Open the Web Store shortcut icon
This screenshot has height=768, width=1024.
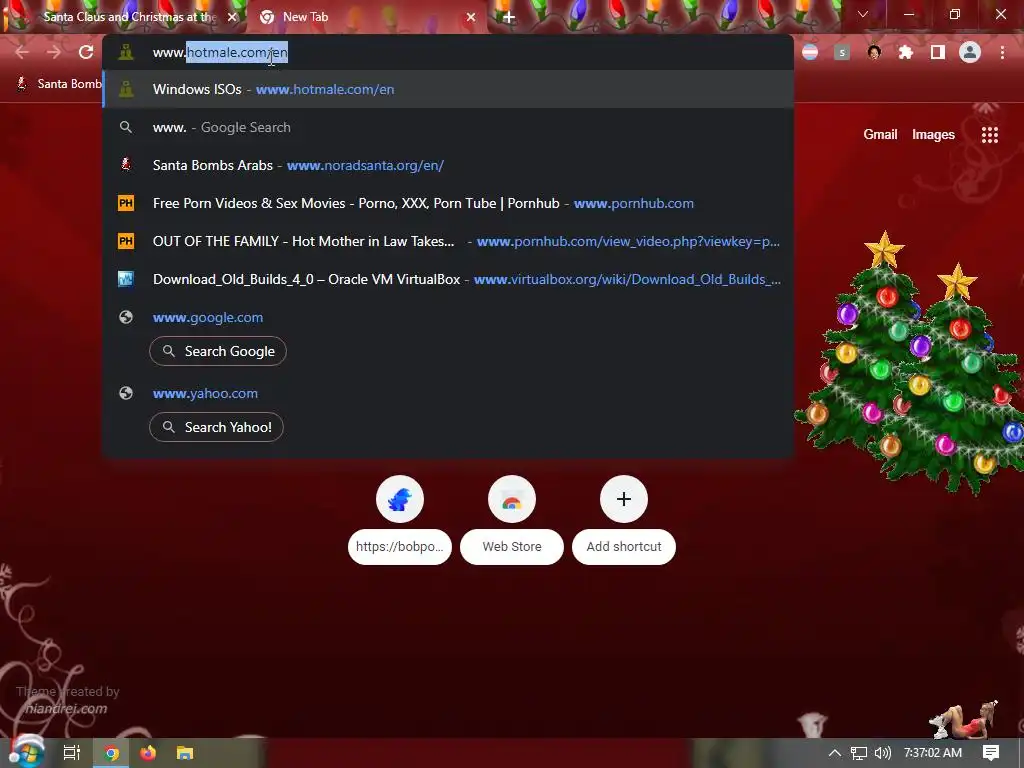(512, 500)
